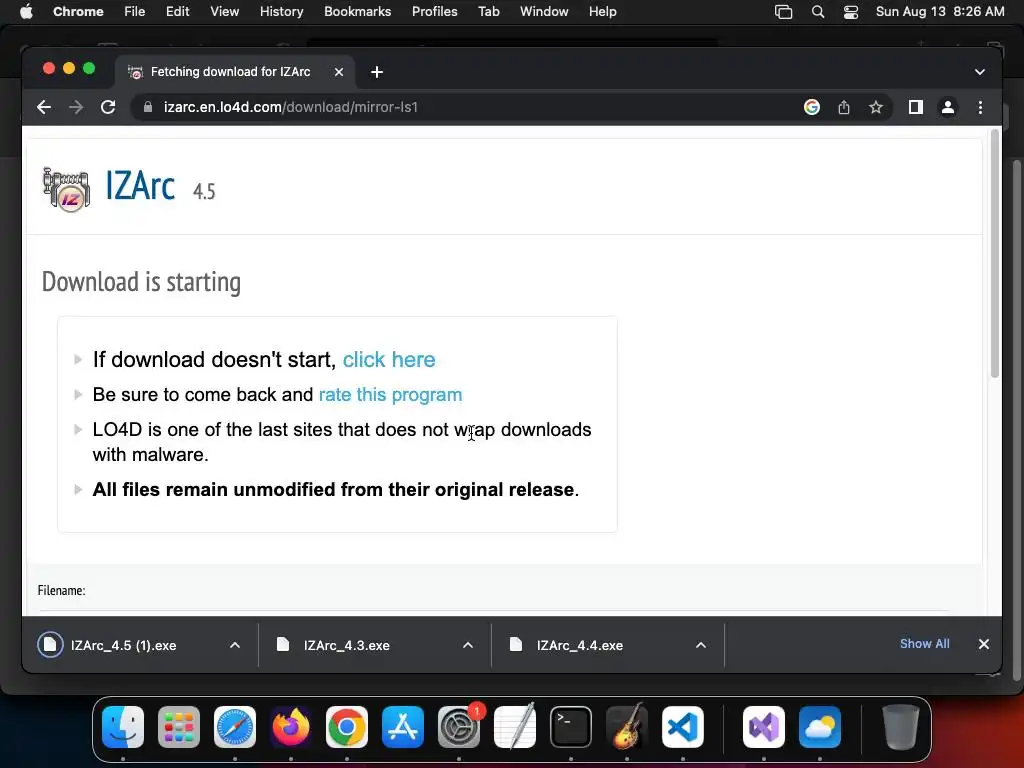Click the IZArc_4.3.exe download item

coord(346,645)
